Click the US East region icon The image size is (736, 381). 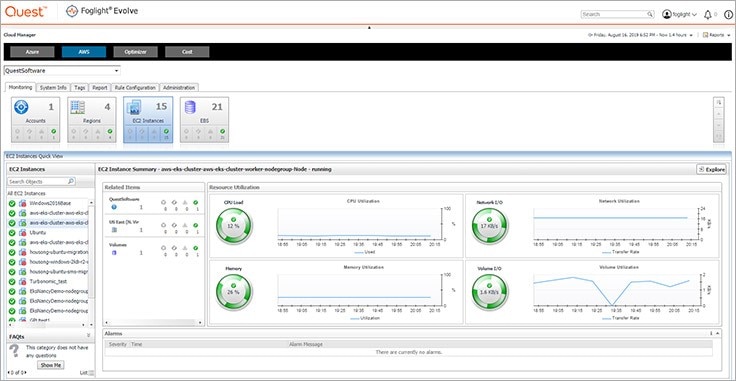pos(114,230)
